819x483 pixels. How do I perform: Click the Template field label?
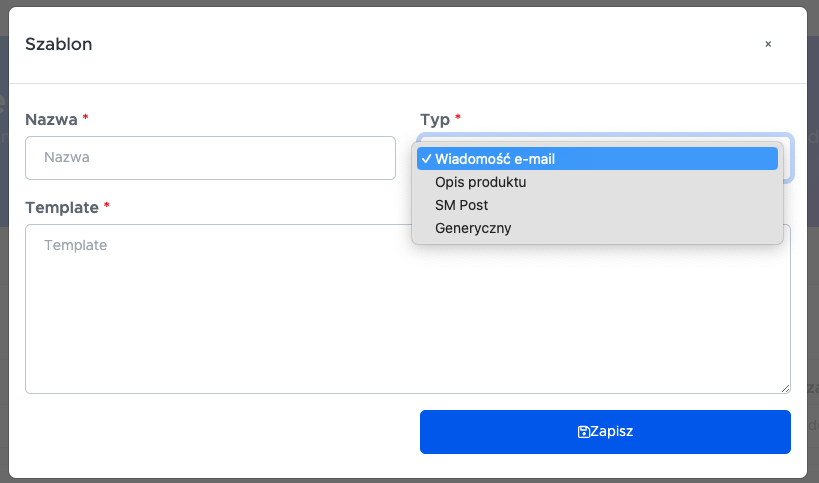click(61, 207)
